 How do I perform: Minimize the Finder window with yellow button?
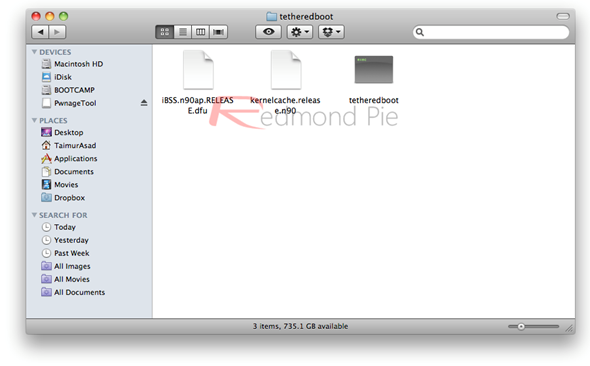[50, 16]
